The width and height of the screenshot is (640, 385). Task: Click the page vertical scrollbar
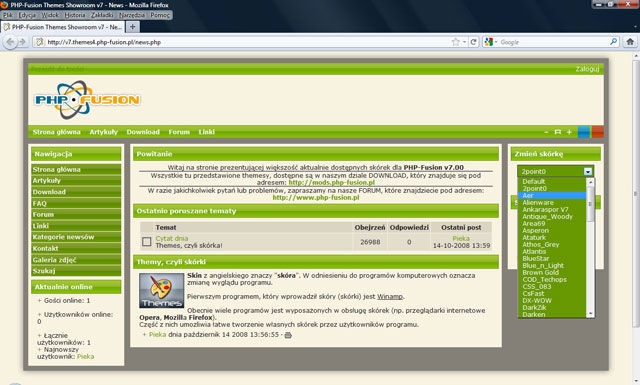[x=636, y=194]
